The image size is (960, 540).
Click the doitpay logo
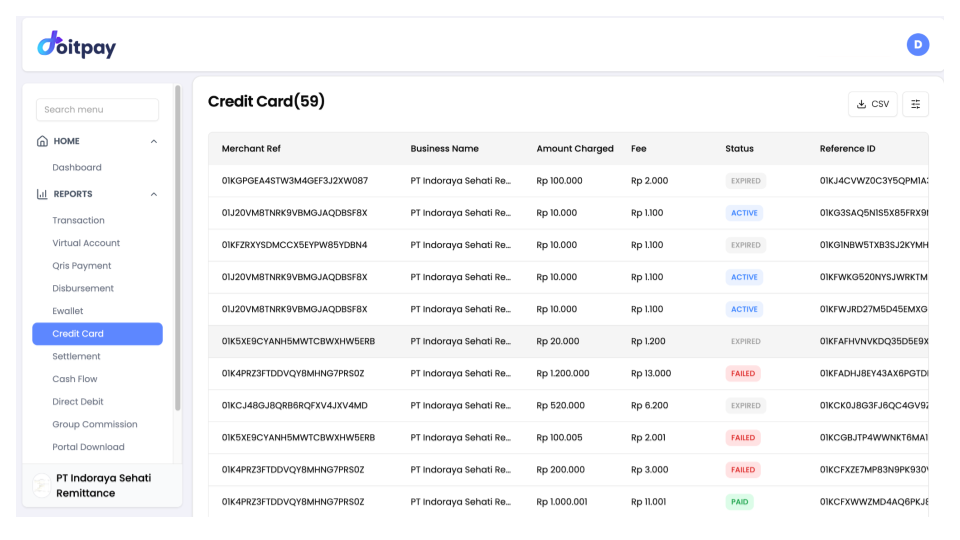point(77,45)
